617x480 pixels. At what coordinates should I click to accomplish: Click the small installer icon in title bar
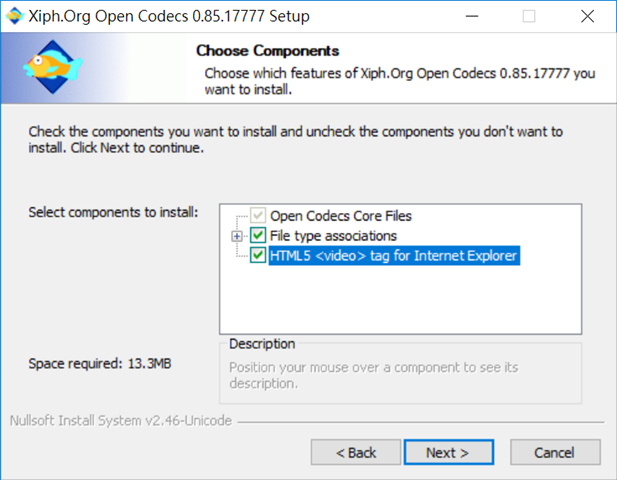(x=15, y=16)
